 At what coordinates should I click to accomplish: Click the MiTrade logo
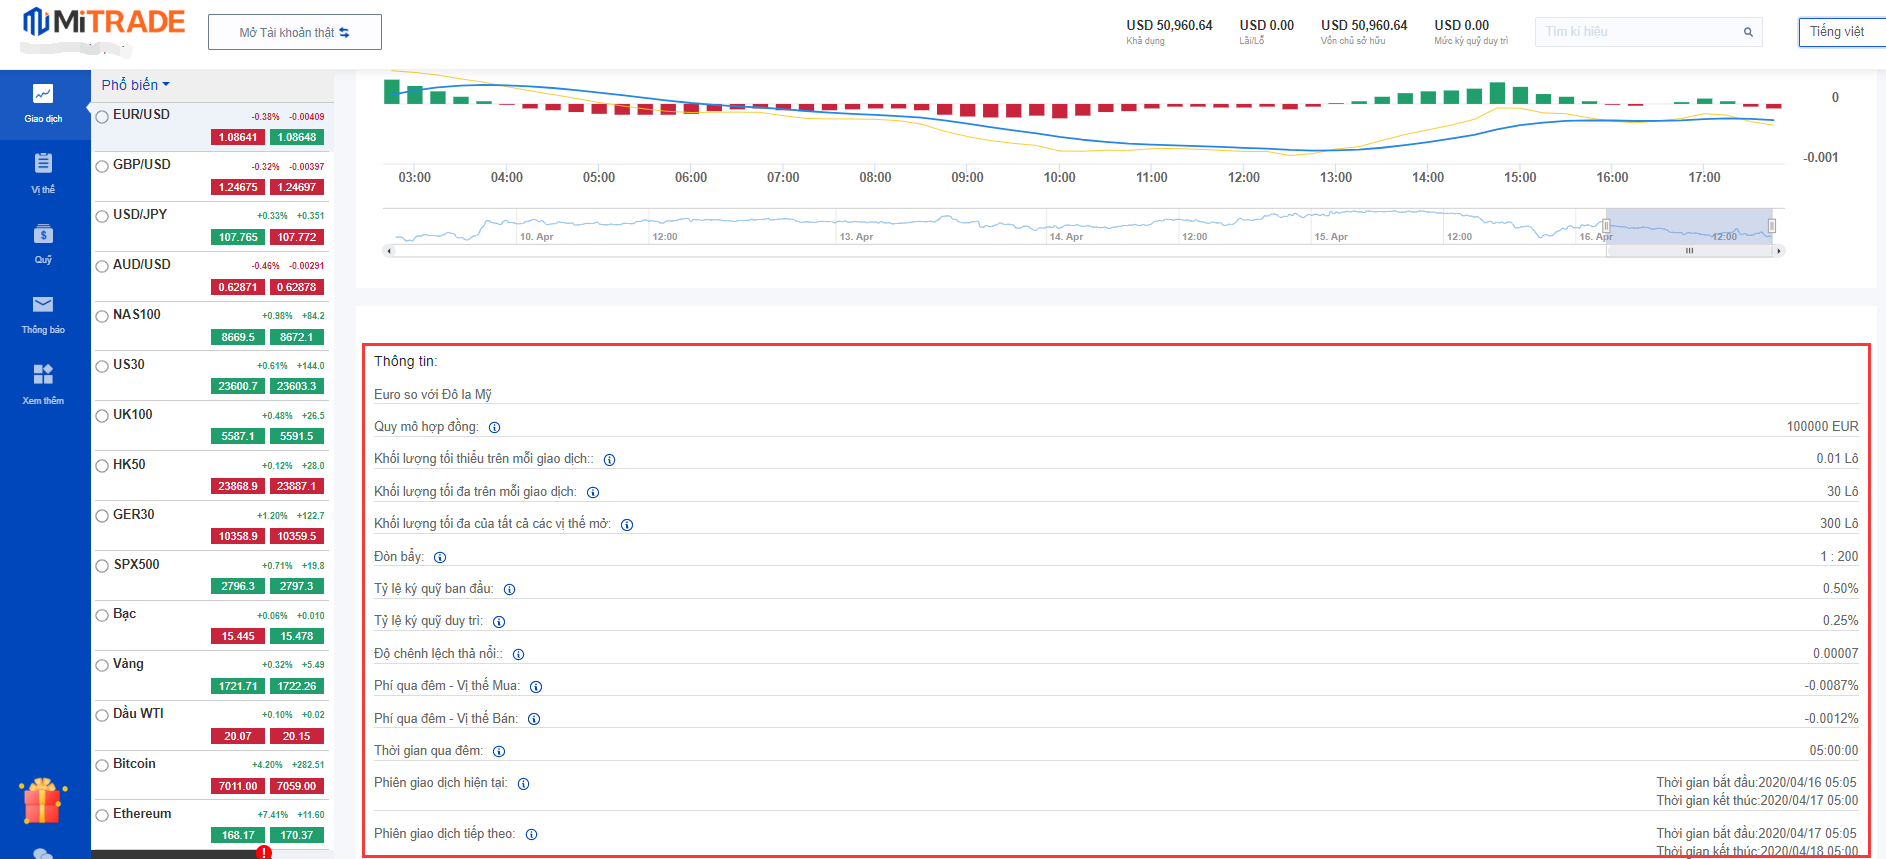[x=104, y=22]
